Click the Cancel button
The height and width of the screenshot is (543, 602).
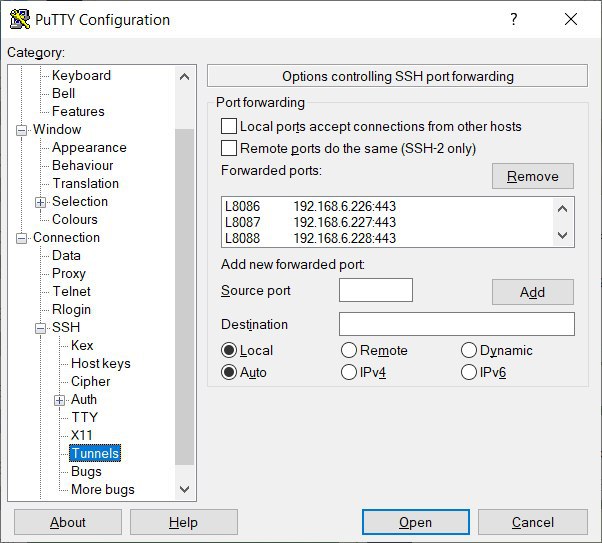(533, 522)
